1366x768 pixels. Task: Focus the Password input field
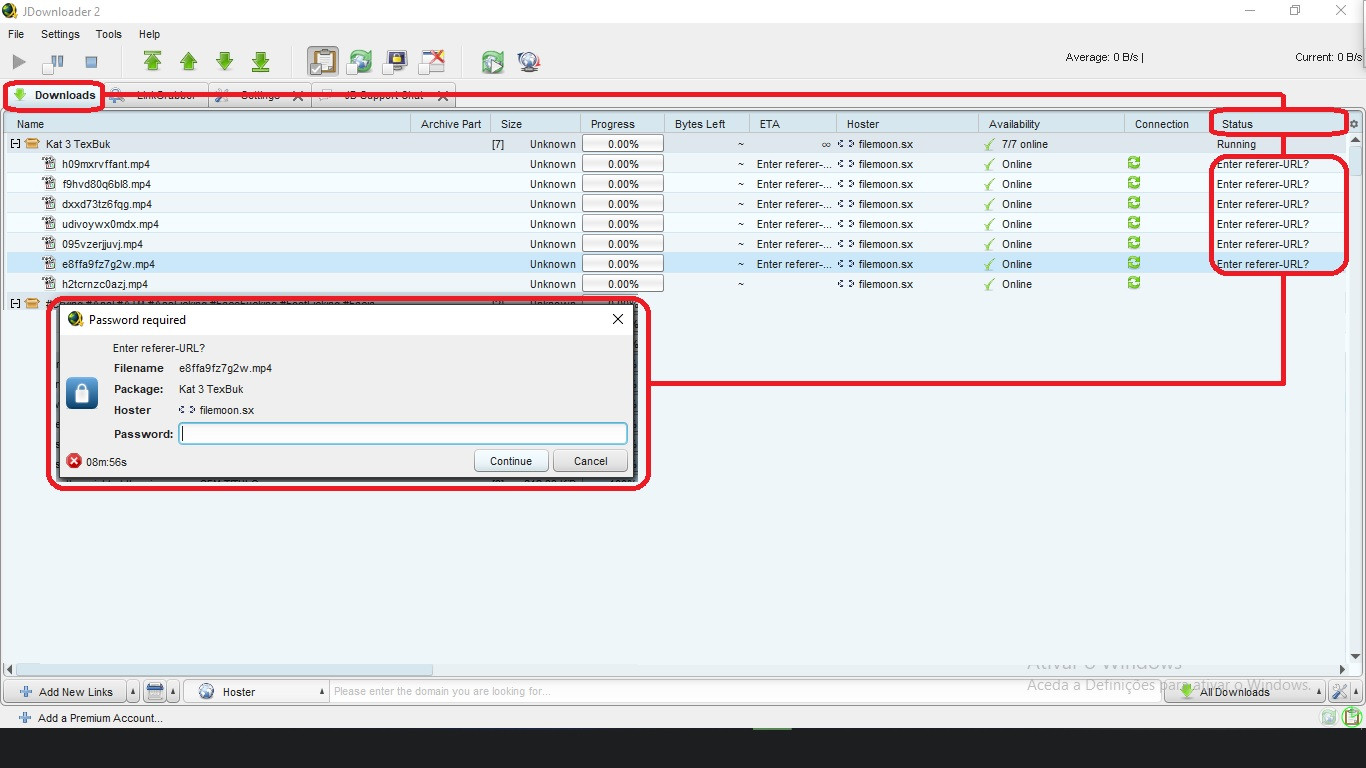[x=403, y=434]
